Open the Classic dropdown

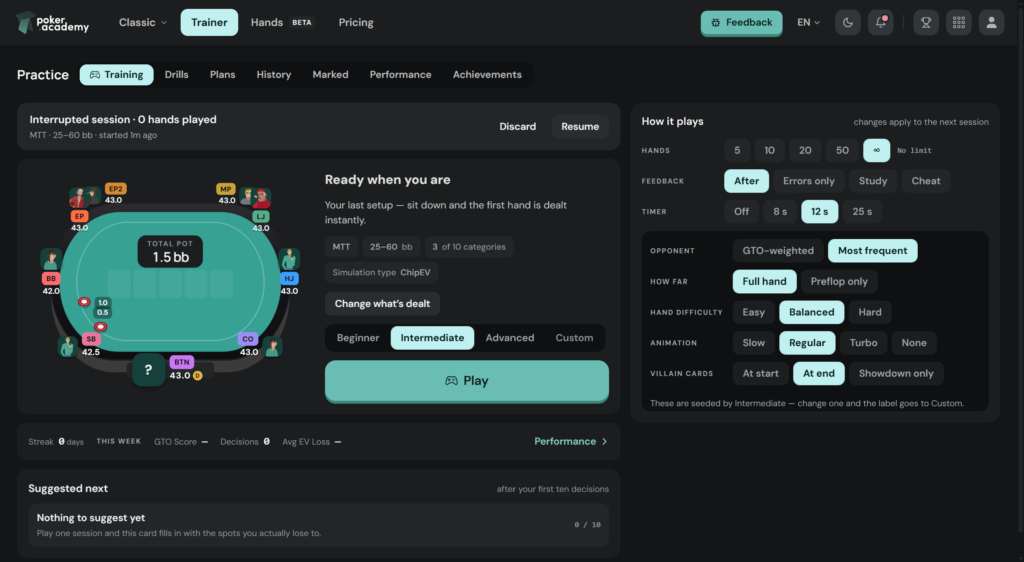tap(143, 22)
